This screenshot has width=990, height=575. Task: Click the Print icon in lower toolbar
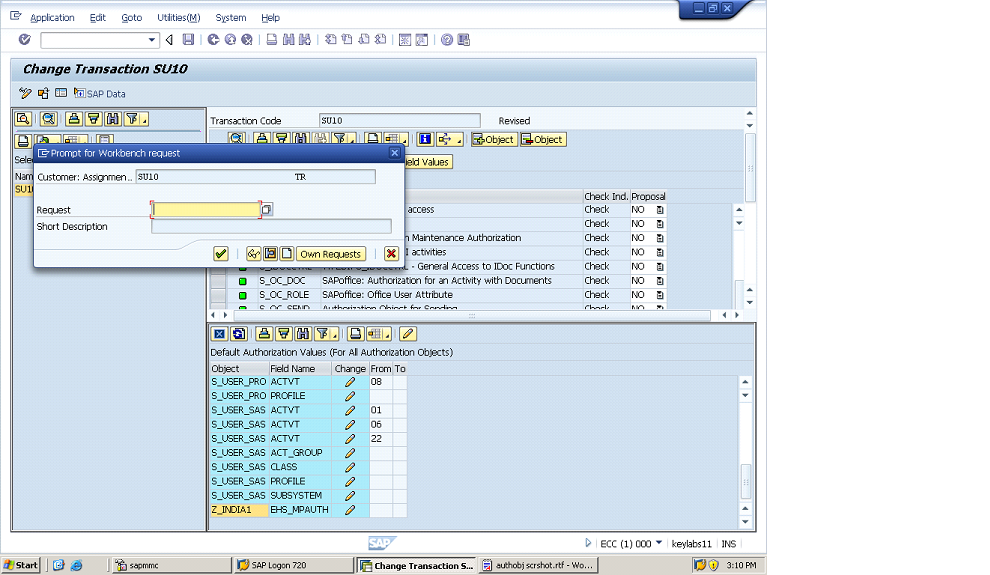[355, 334]
